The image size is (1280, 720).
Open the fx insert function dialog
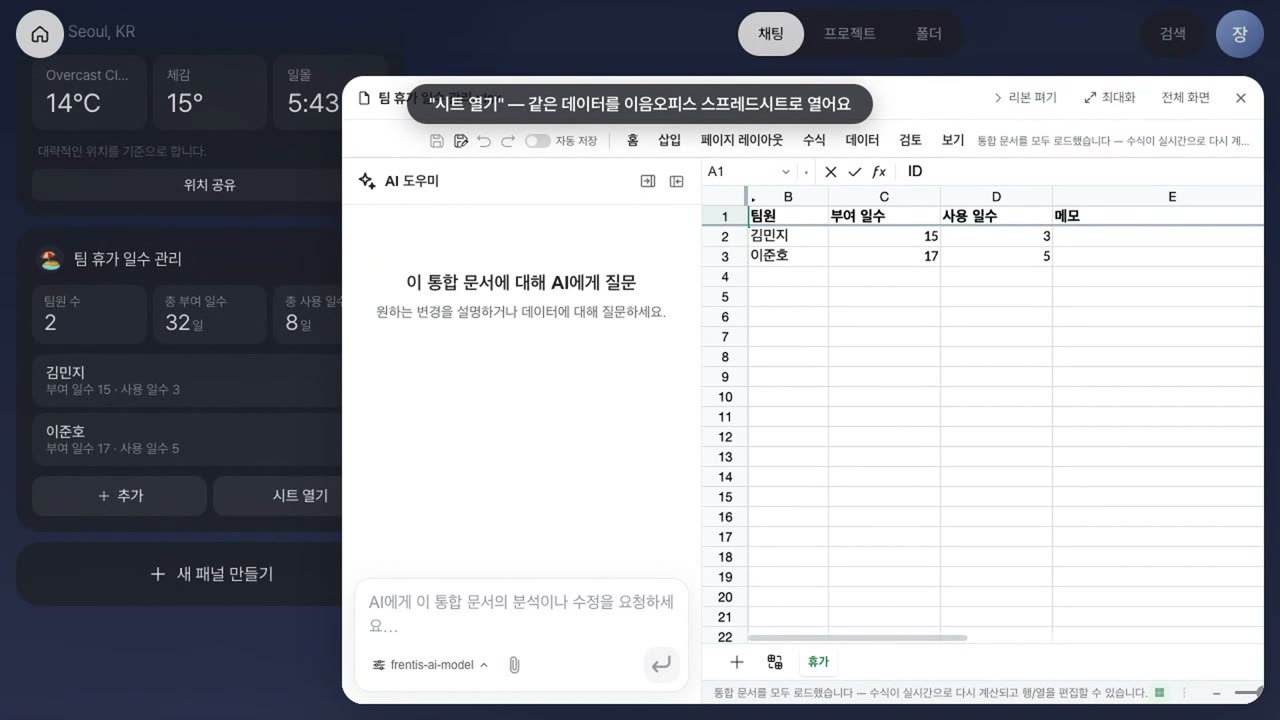coord(879,172)
